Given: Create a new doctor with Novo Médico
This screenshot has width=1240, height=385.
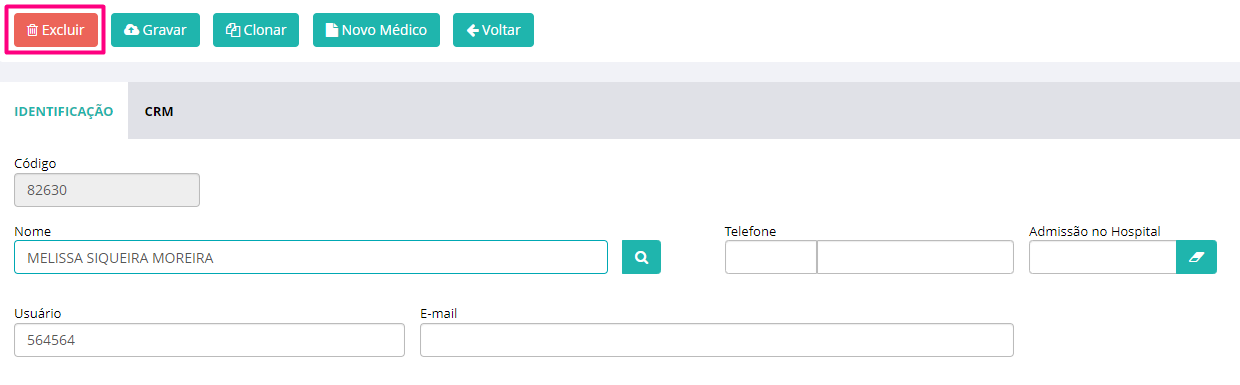Looking at the screenshot, I should (x=376, y=30).
